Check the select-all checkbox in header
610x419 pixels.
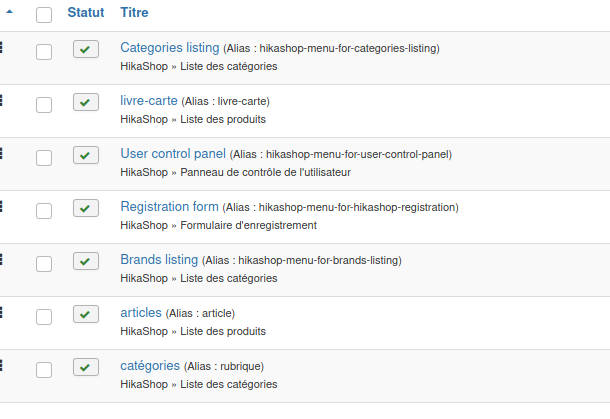click(x=44, y=15)
